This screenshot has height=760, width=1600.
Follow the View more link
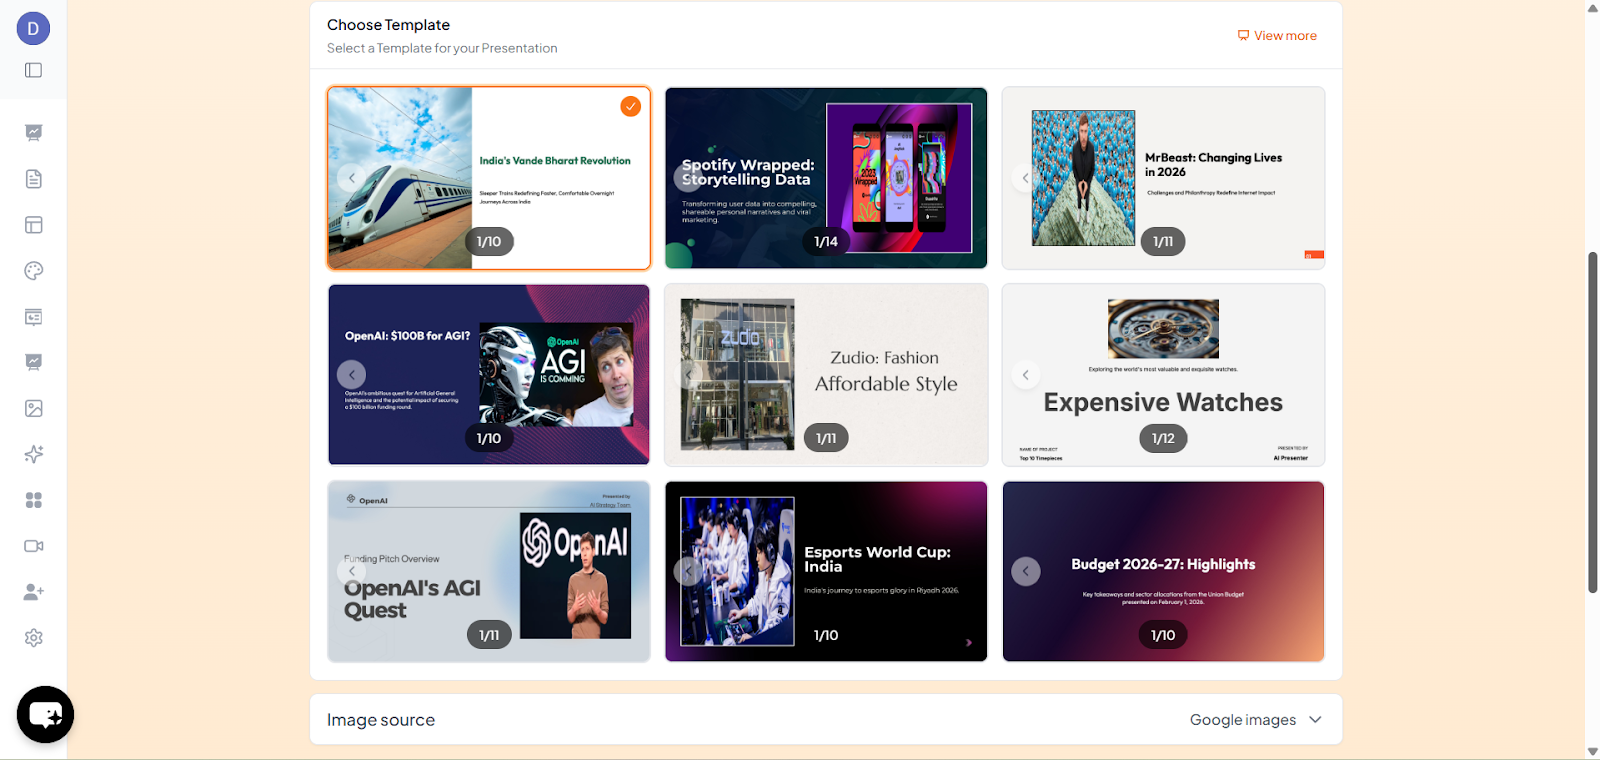[x=1277, y=35]
